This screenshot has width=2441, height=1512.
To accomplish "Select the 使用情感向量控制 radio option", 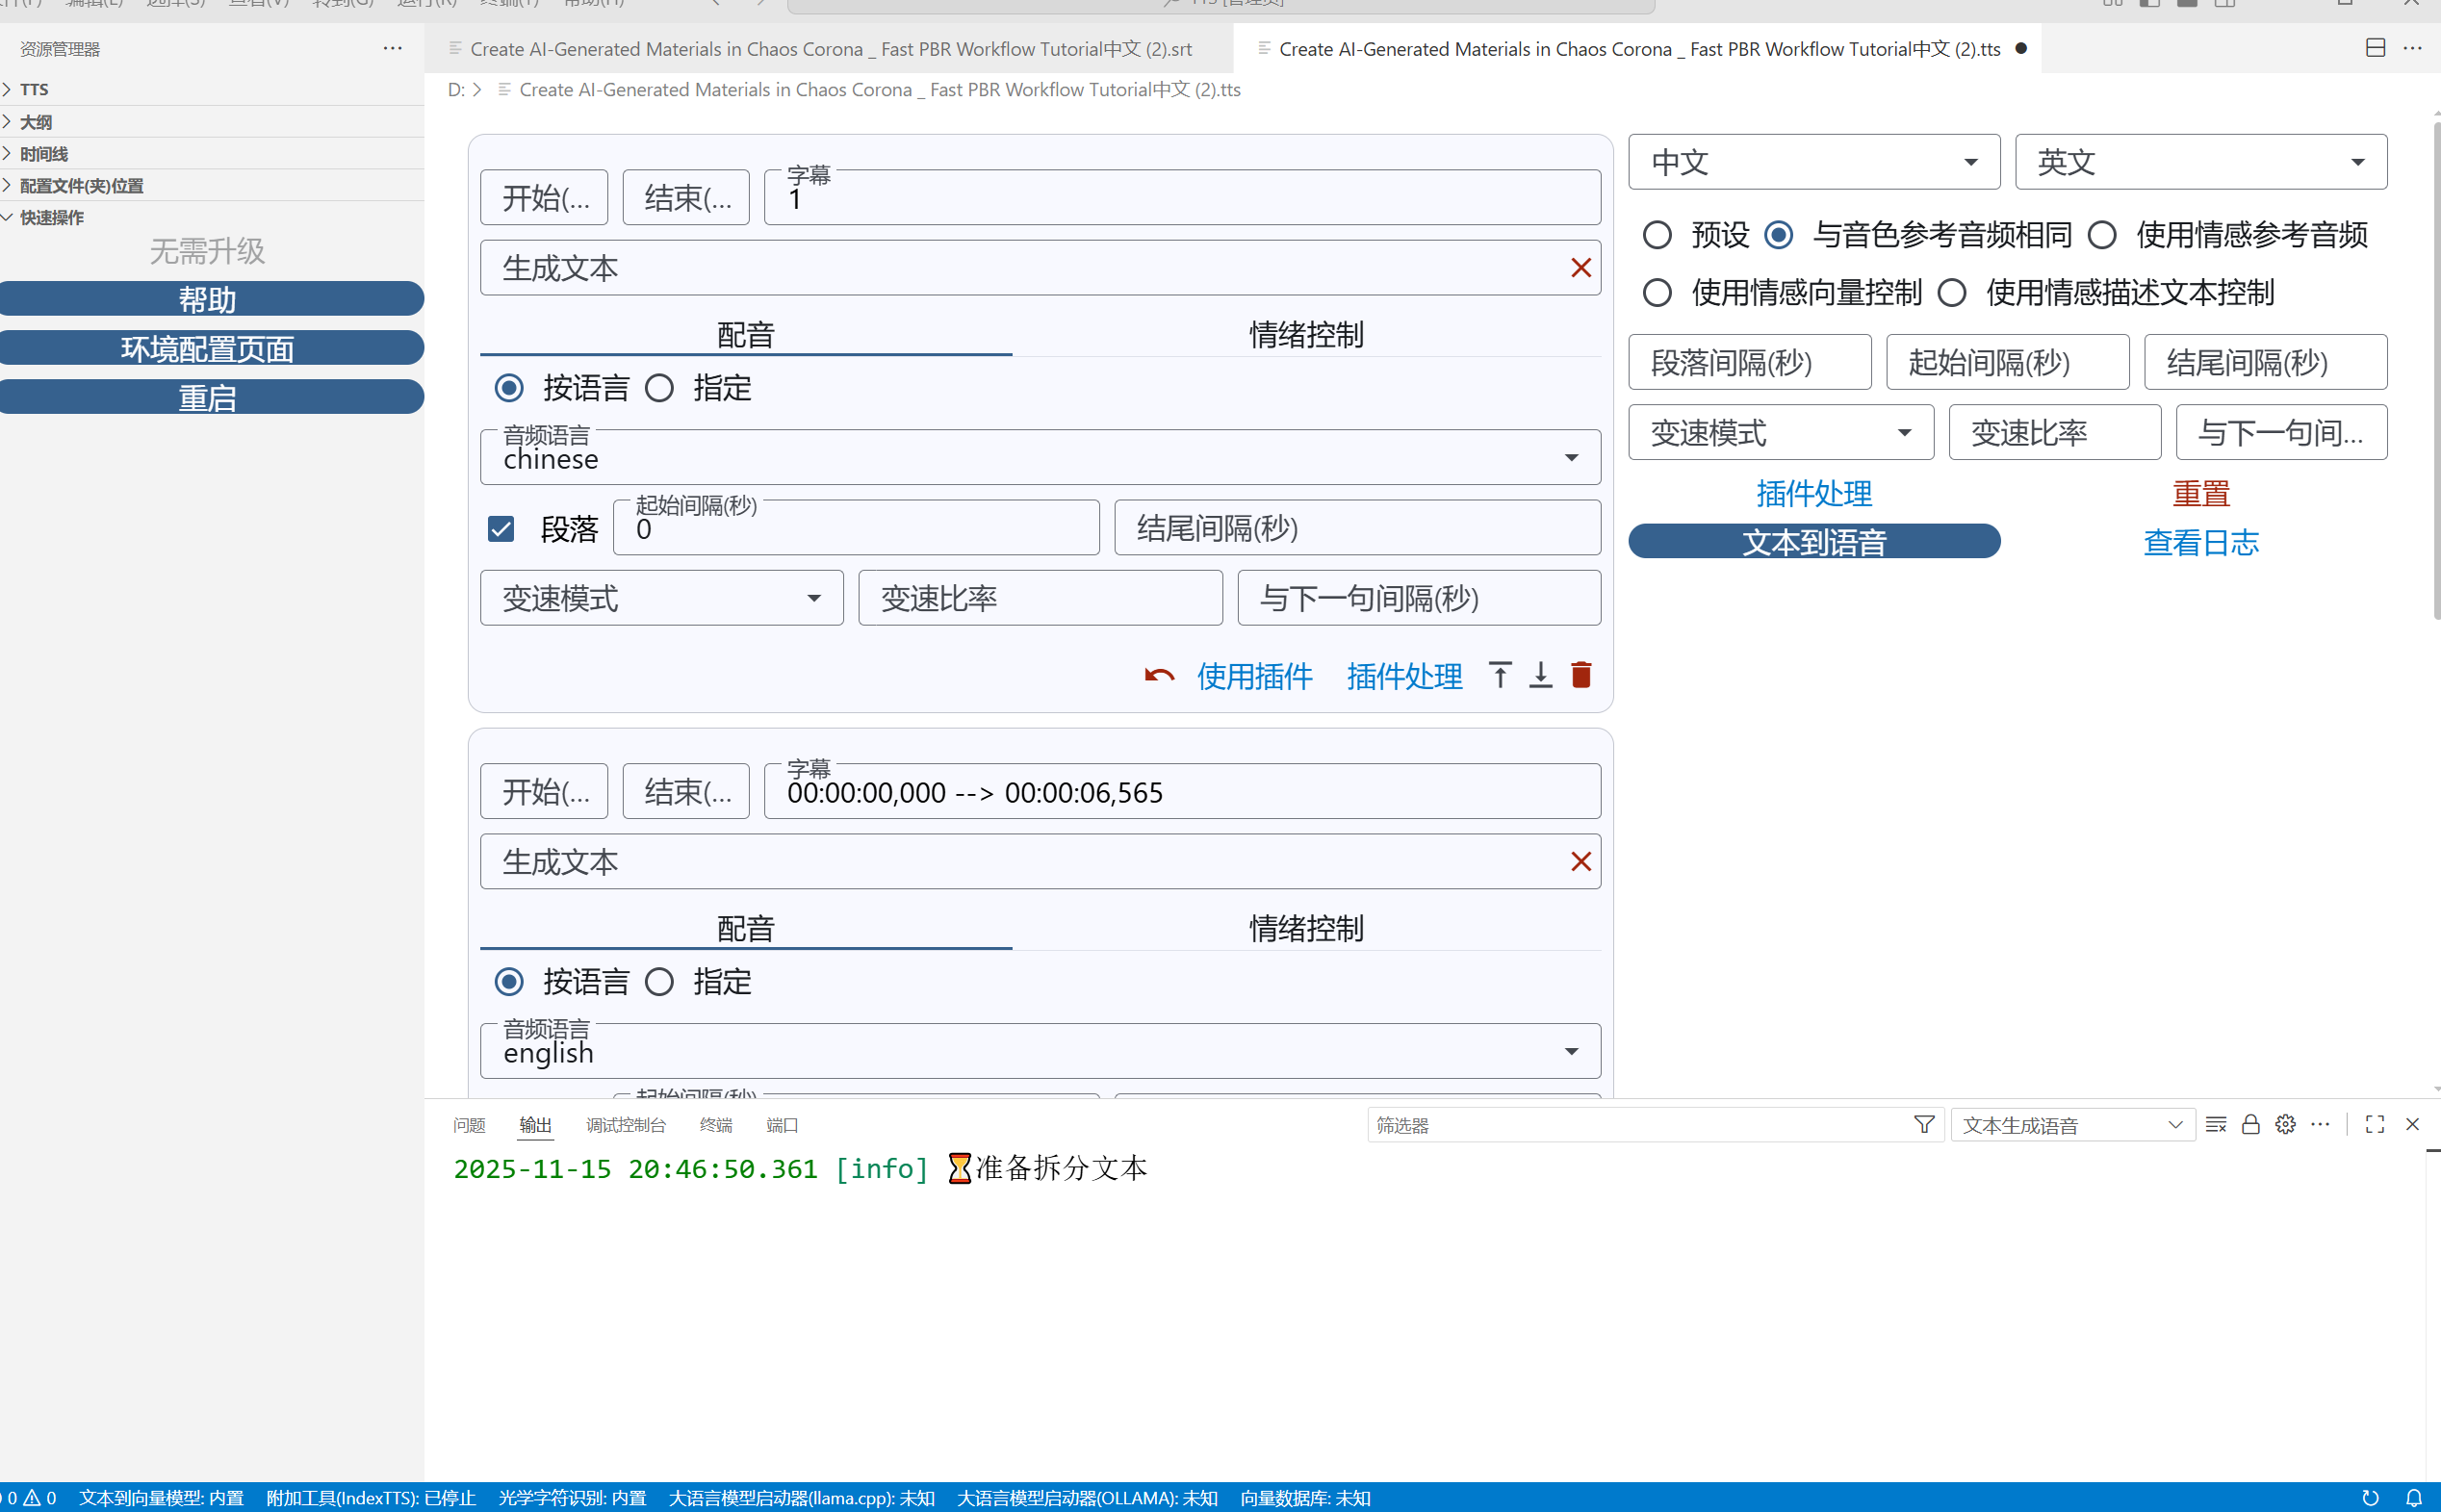I will tap(1657, 293).
